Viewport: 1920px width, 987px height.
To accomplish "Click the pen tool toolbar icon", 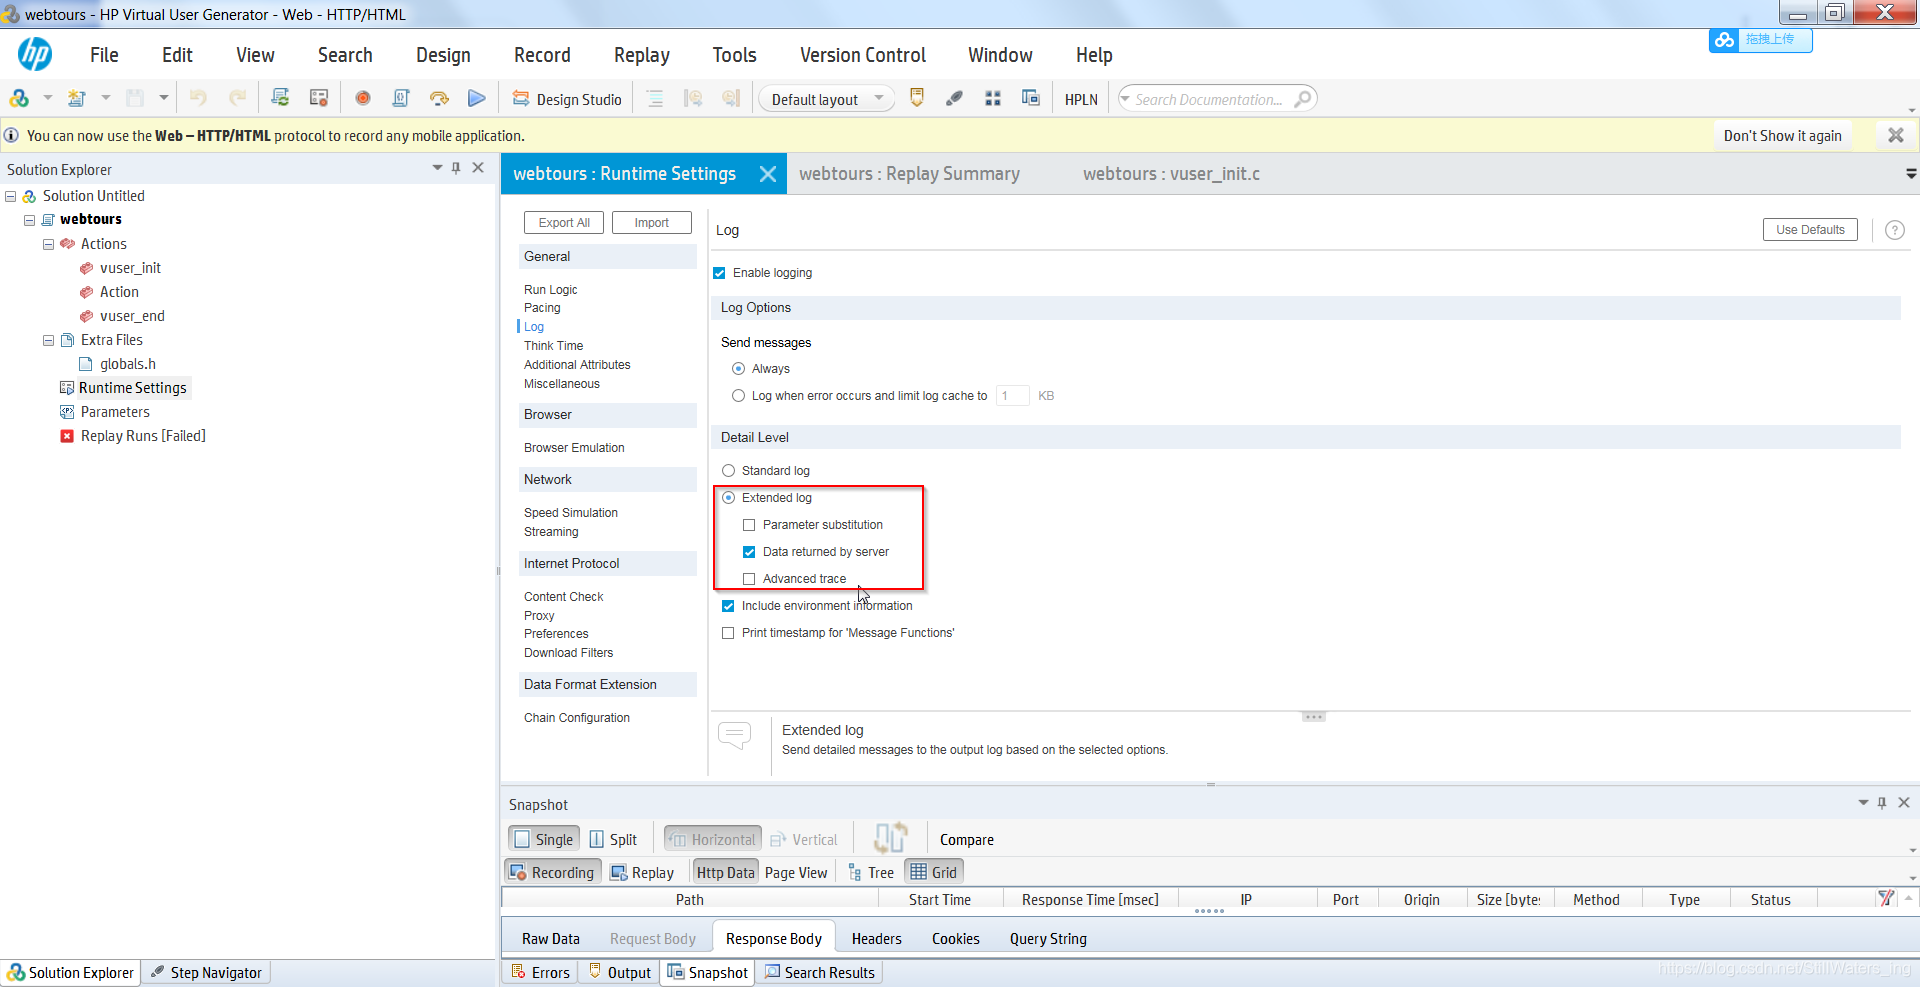I will coord(955,98).
